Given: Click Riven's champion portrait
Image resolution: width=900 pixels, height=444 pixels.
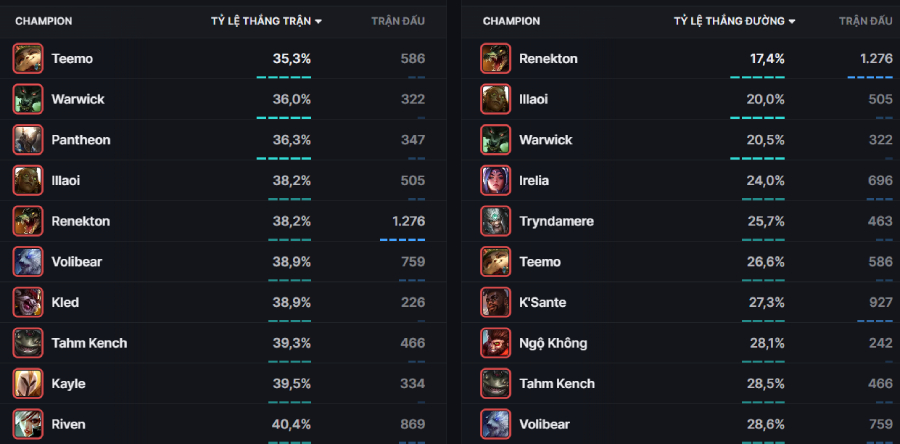Looking at the screenshot, I should click(x=28, y=424).
